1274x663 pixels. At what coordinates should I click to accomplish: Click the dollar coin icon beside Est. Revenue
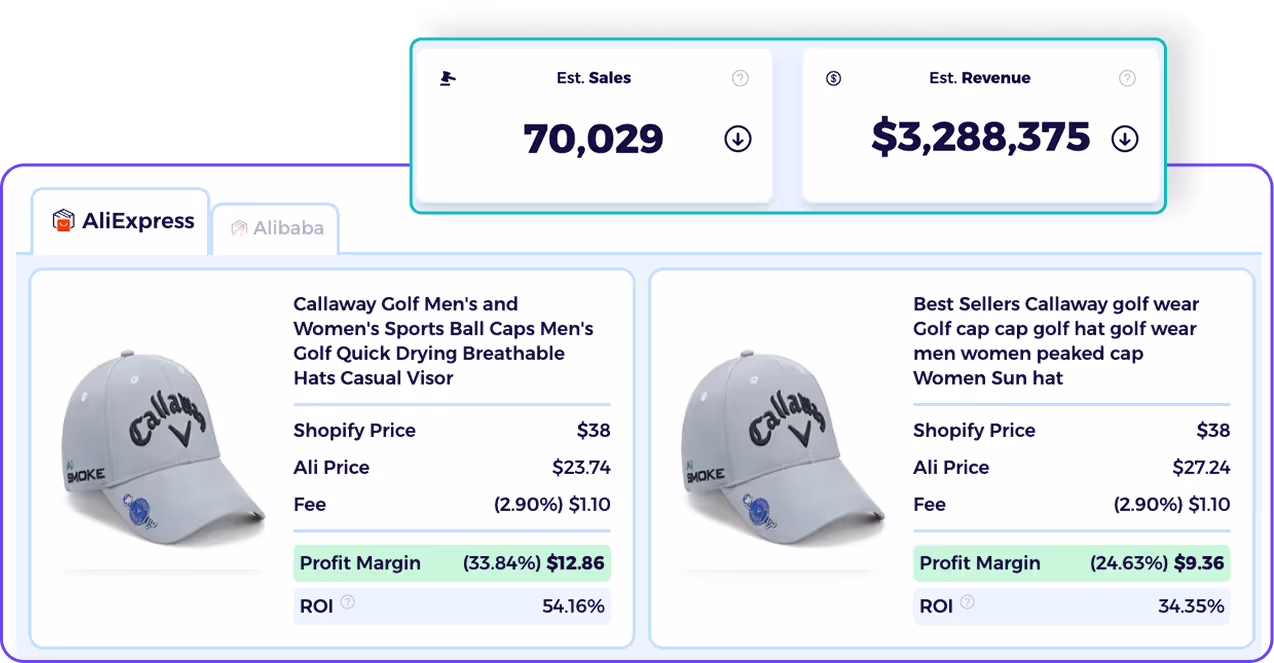tap(834, 78)
